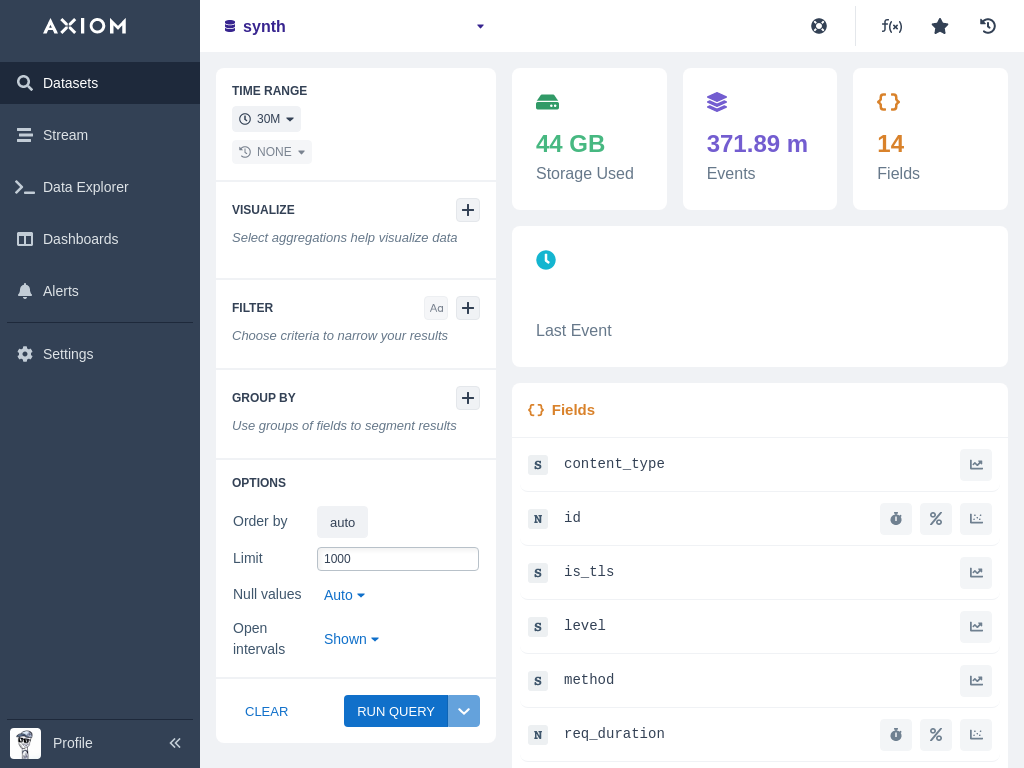Go to Data Explorer in sidebar
The width and height of the screenshot is (1024, 768).
pos(86,187)
